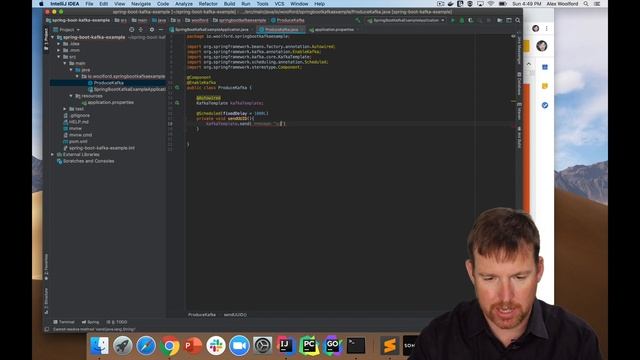Screen dimensions: 640x360
Task: Open the Refactor menu
Action: (x=208, y=4)
